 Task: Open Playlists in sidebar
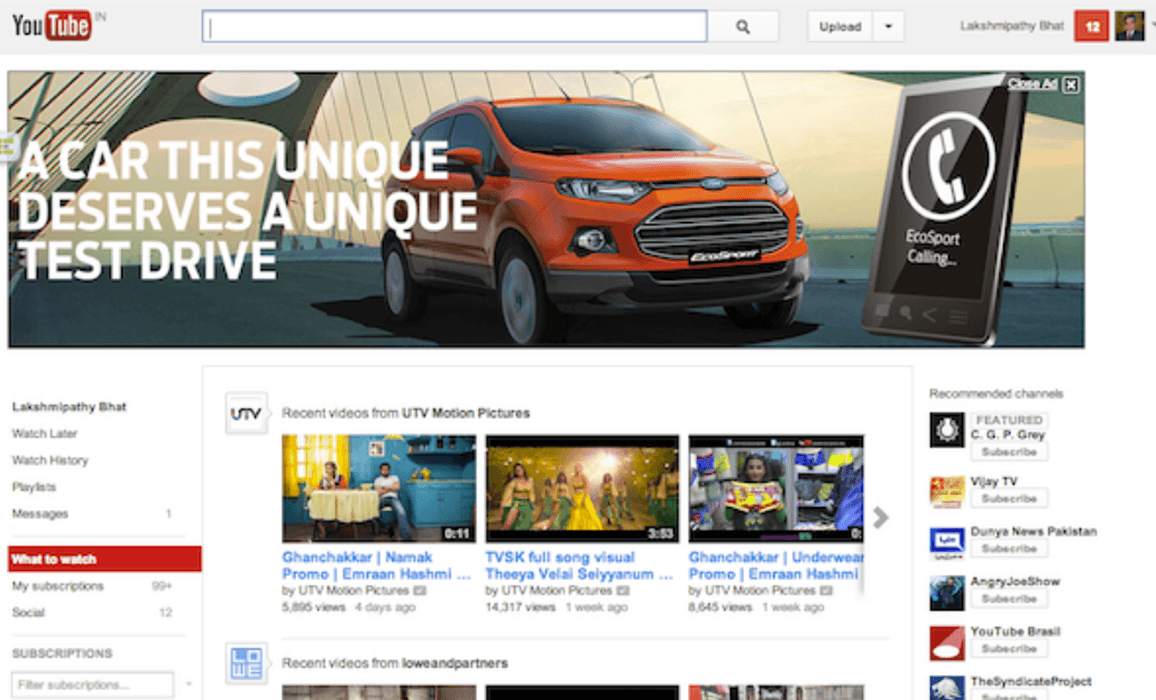34,487
